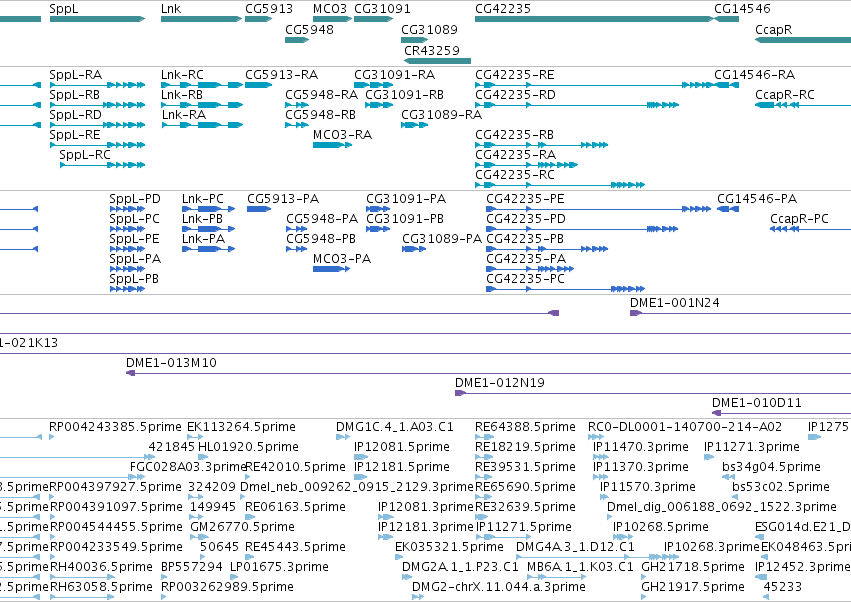Image resolution: width=851 pixels, height=602 pixels.
Task: Click EST DMG4A.3_1.D12.C1
Action: click(575, 547)
